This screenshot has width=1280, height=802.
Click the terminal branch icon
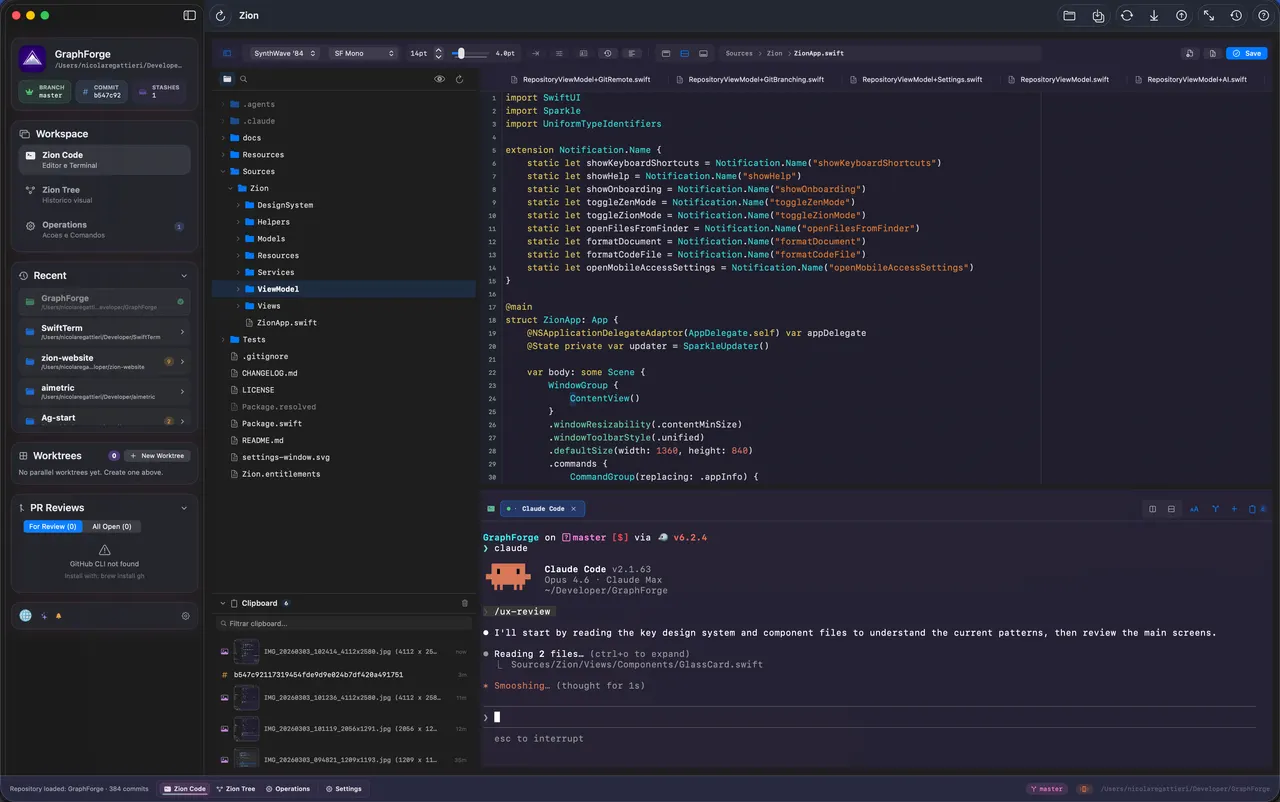click(1215, 509)
